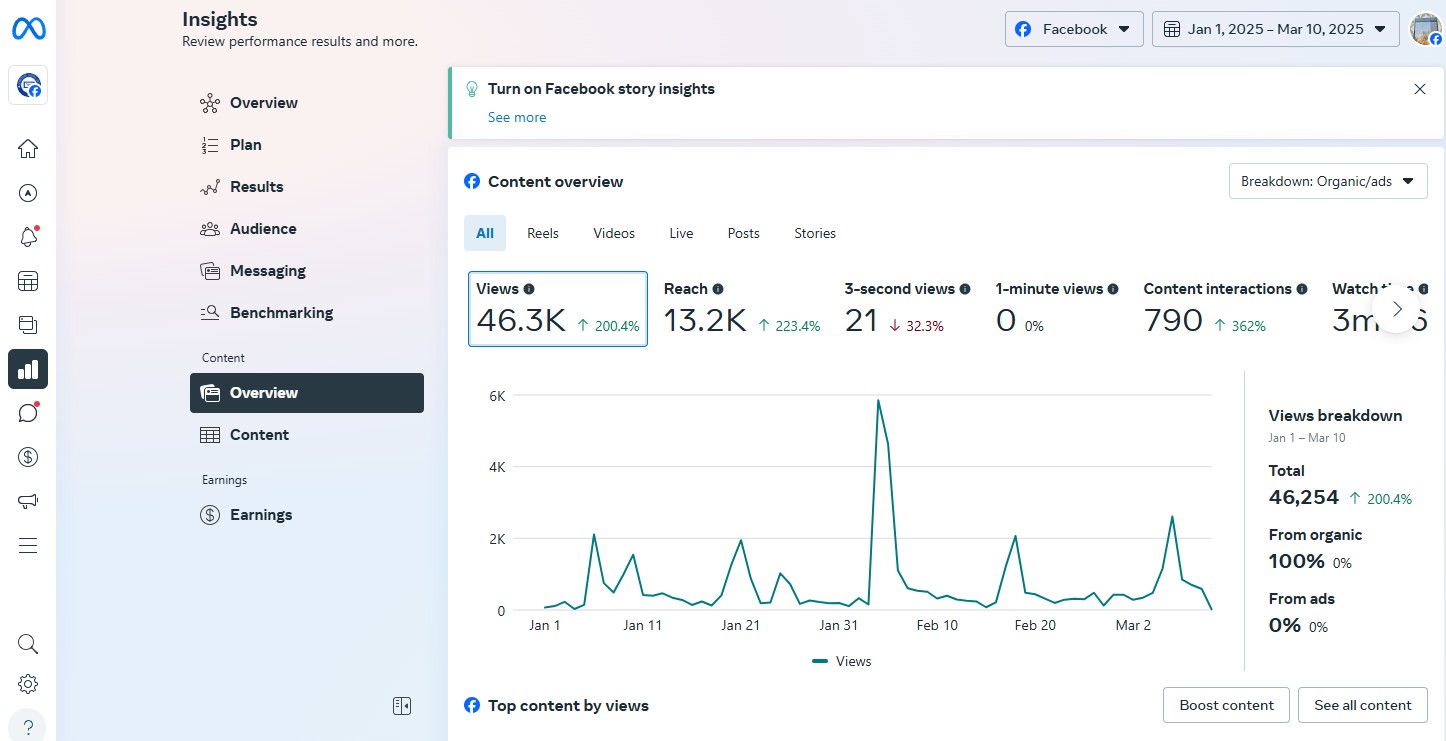The width and height of the screenshot is (1446, 741).
Task: Click the Help question mark icon
Action: 28,727
